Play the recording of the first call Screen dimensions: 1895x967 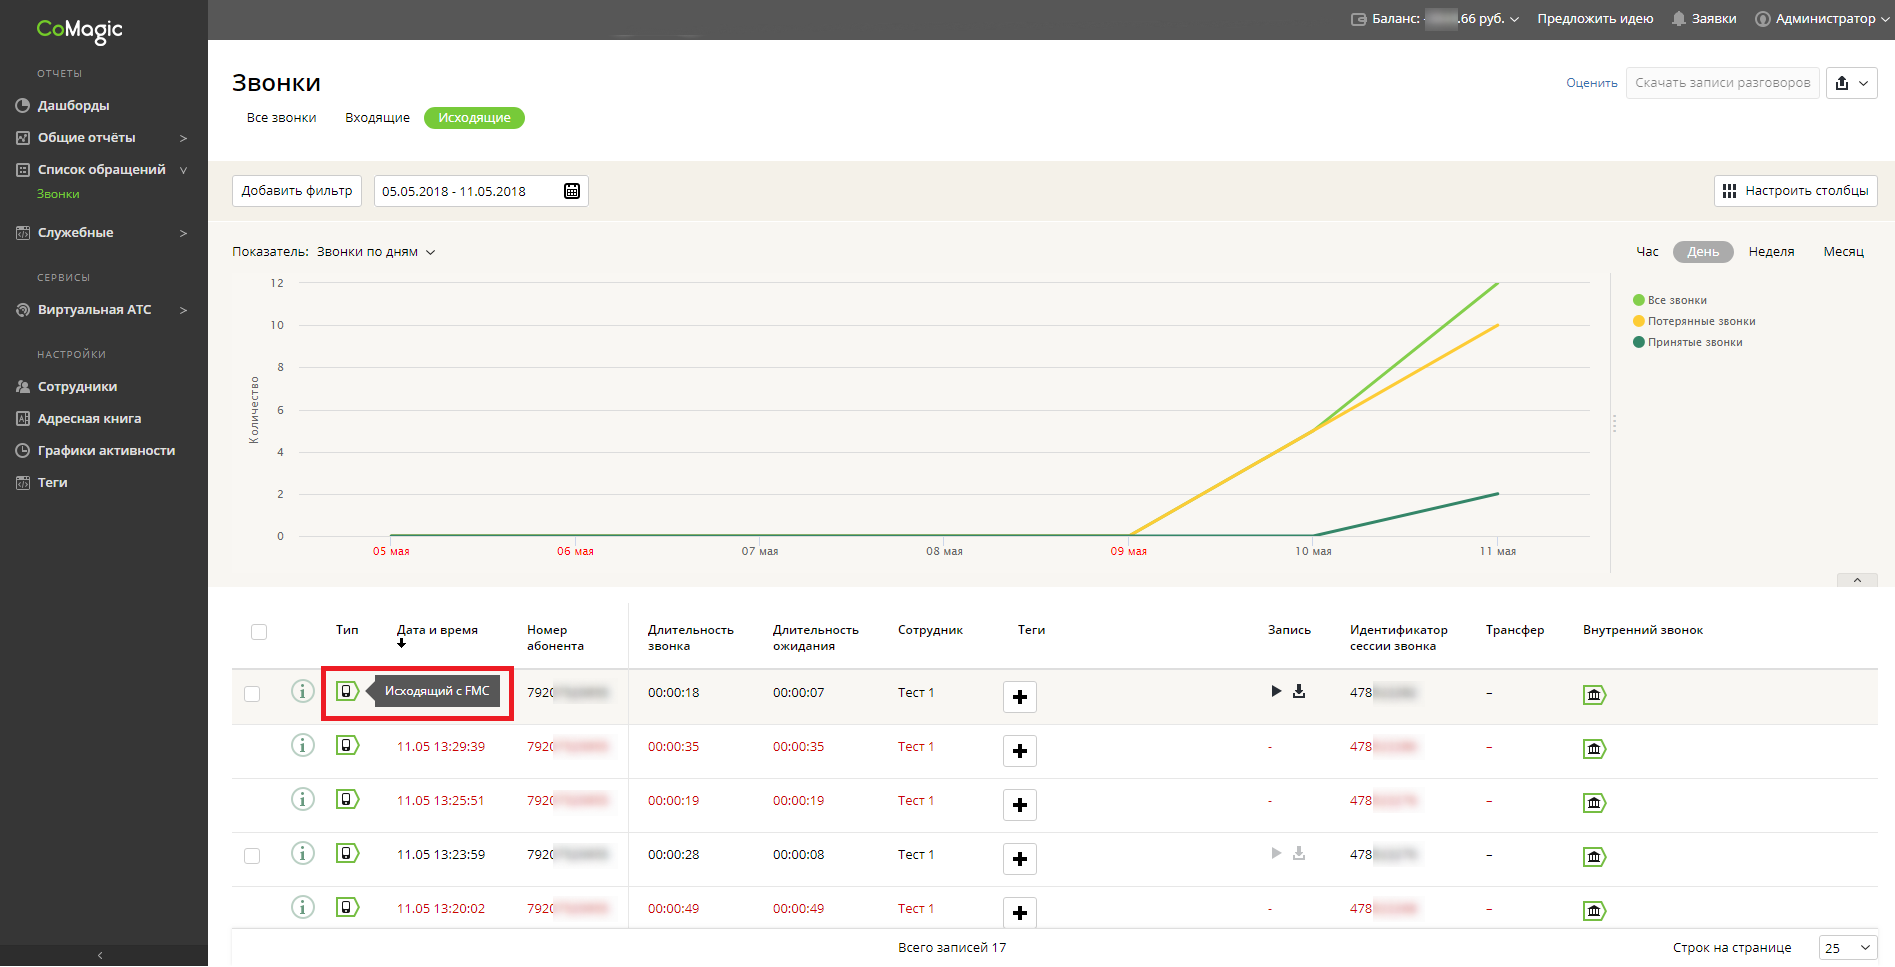coord(1276,691)
